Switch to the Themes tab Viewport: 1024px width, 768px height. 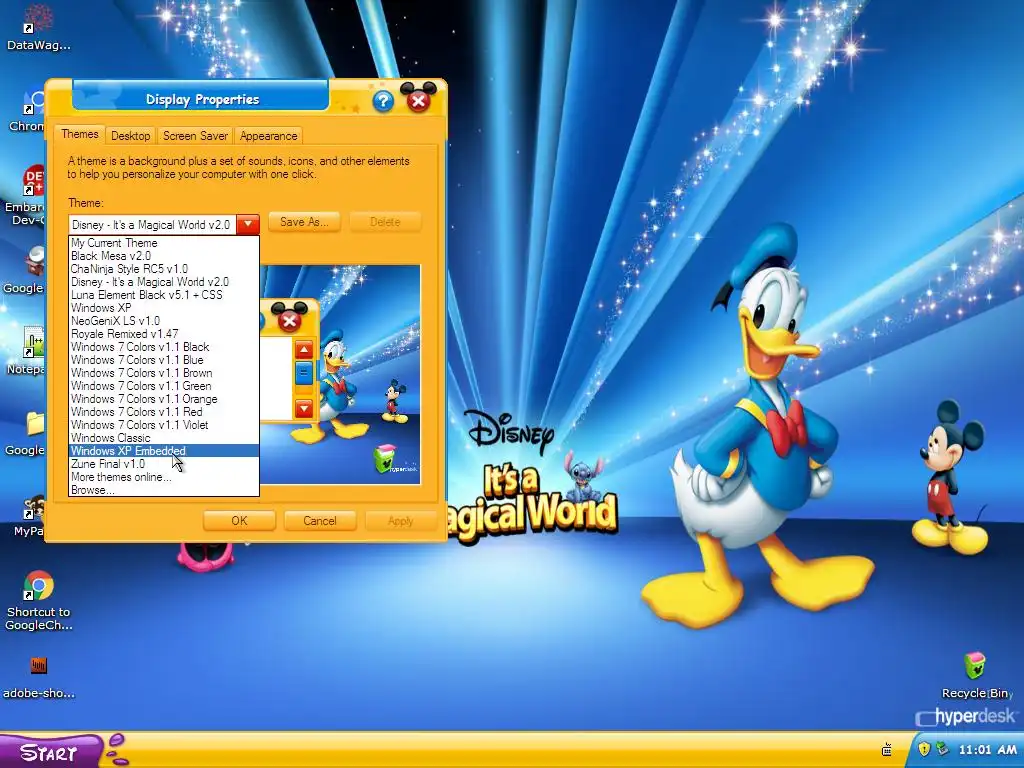coord(80,134)
